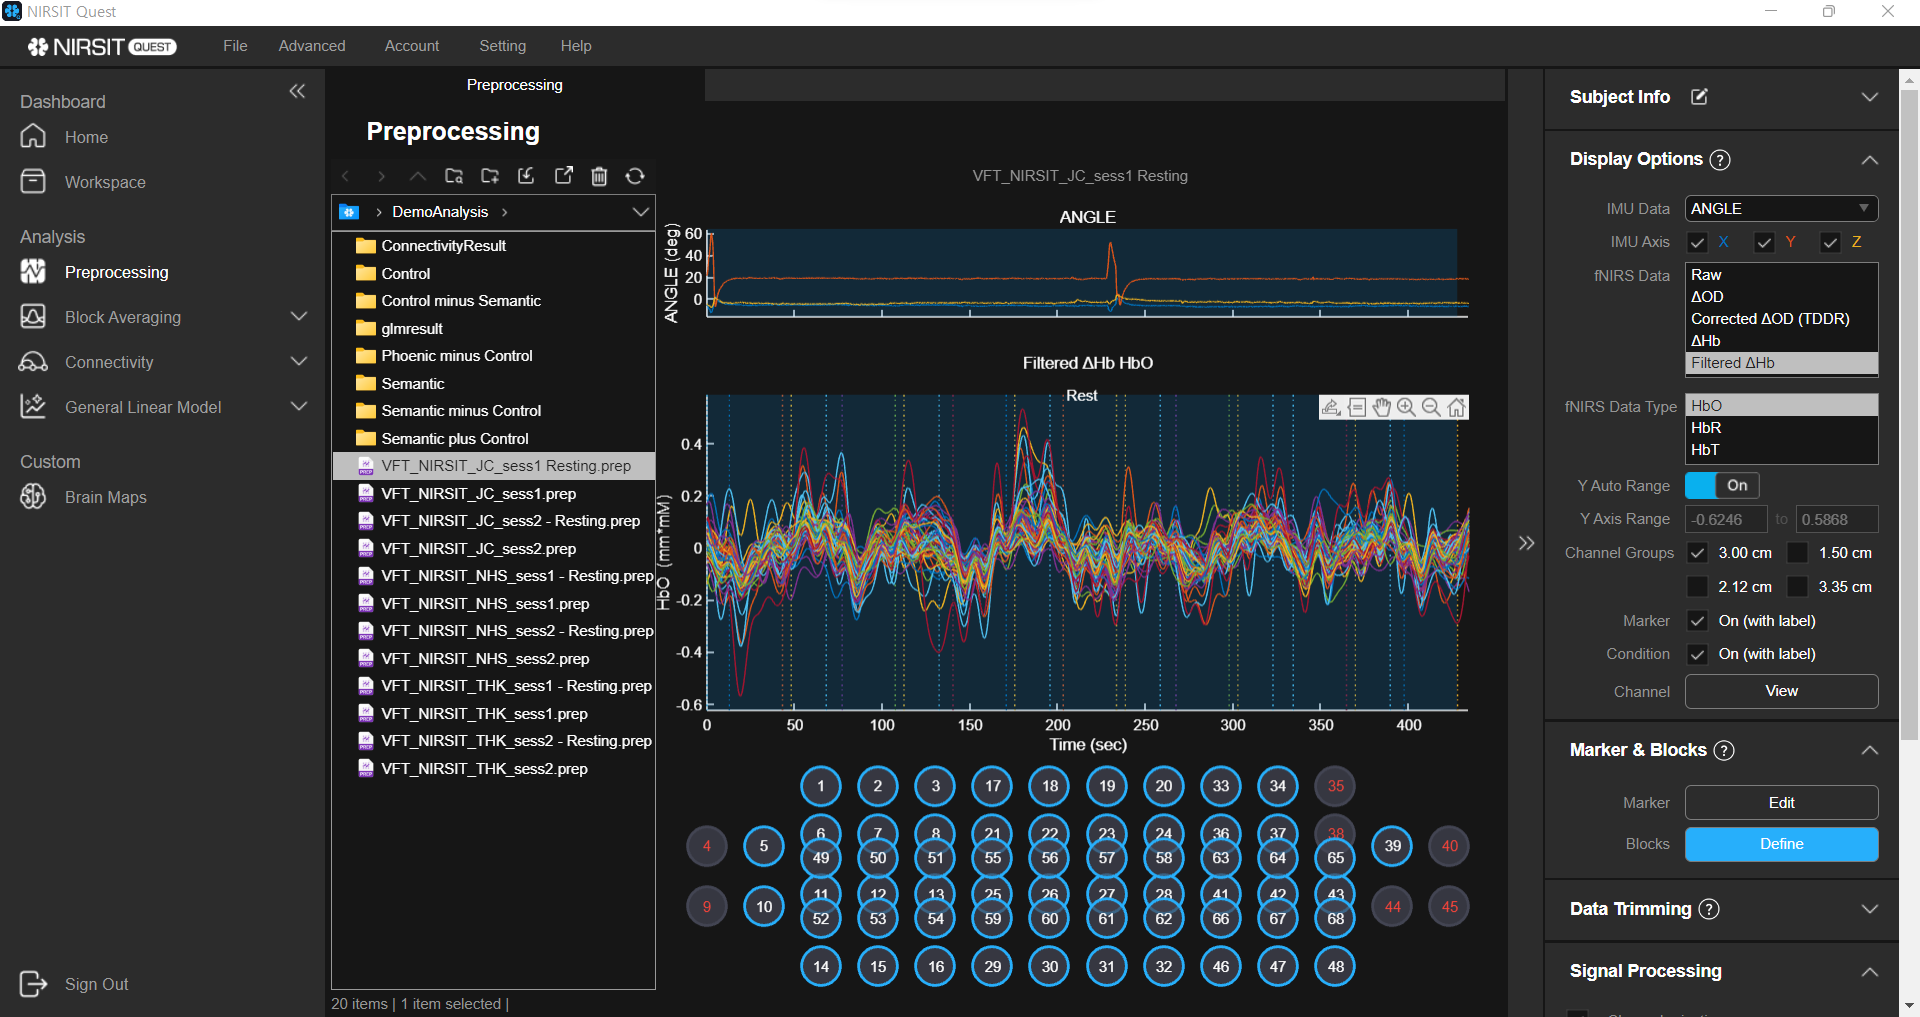1920x1017 pixels.
Task: Open the Setting menu
Action: [x=502, y=46]
